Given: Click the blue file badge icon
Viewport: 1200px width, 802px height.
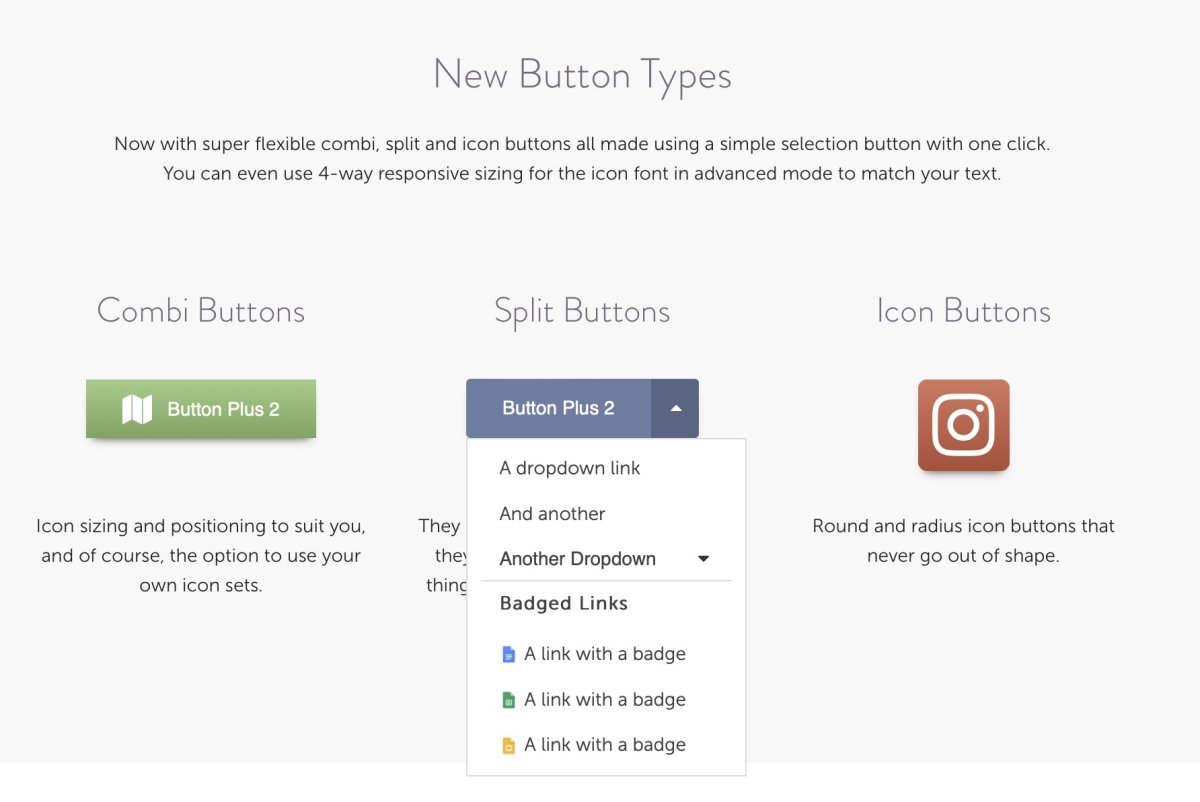Looking at the screenshot, I should [510, 653].
